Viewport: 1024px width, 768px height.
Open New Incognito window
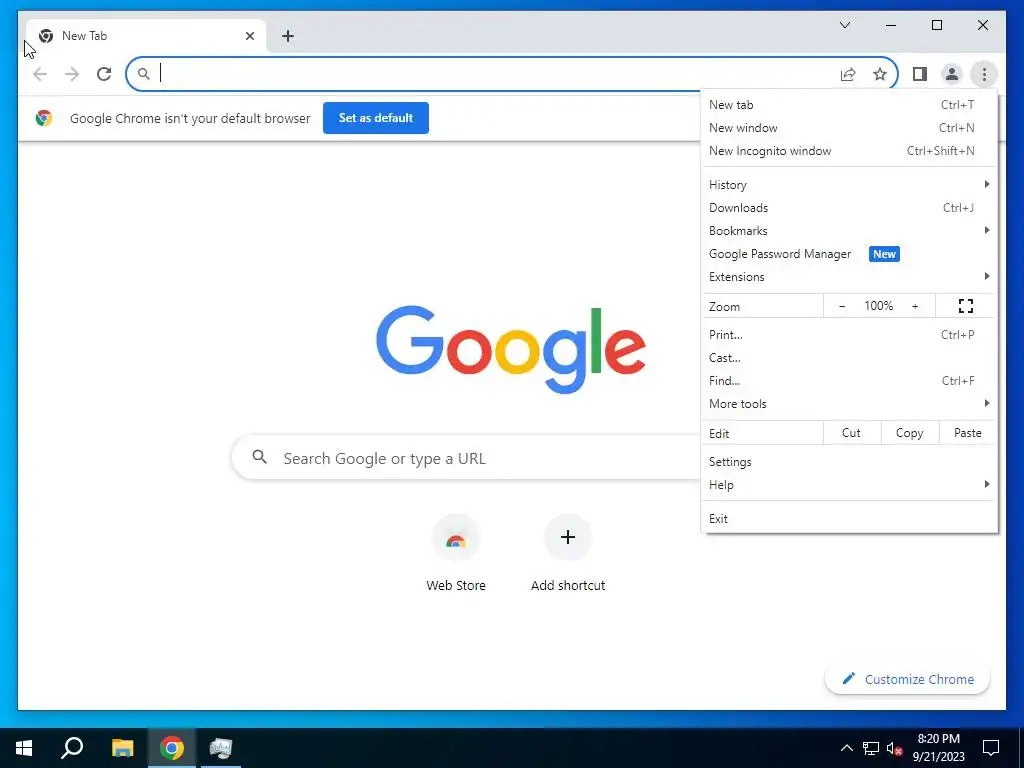coord(849,151)
